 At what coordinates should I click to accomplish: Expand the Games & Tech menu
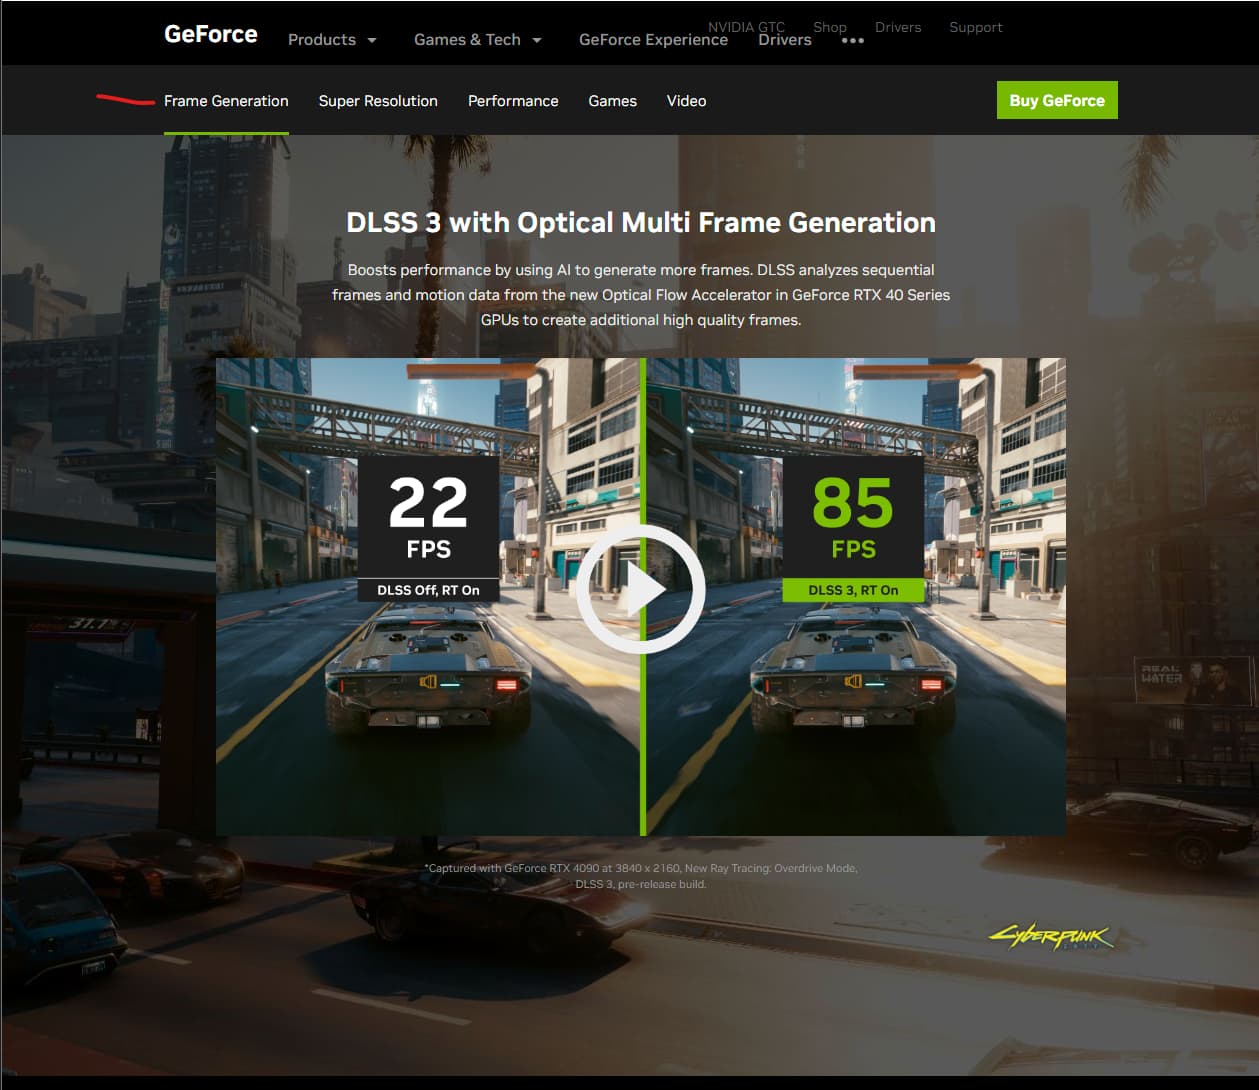[477, 39]
